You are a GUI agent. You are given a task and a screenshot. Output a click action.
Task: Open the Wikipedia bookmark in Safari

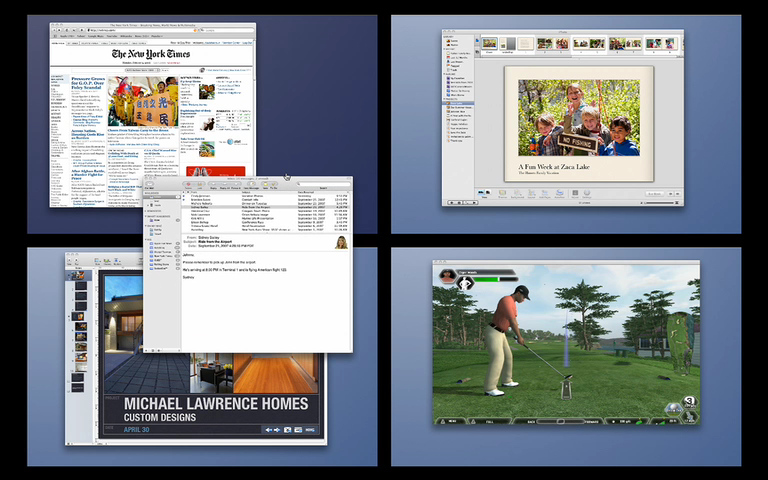click(126, 36)
